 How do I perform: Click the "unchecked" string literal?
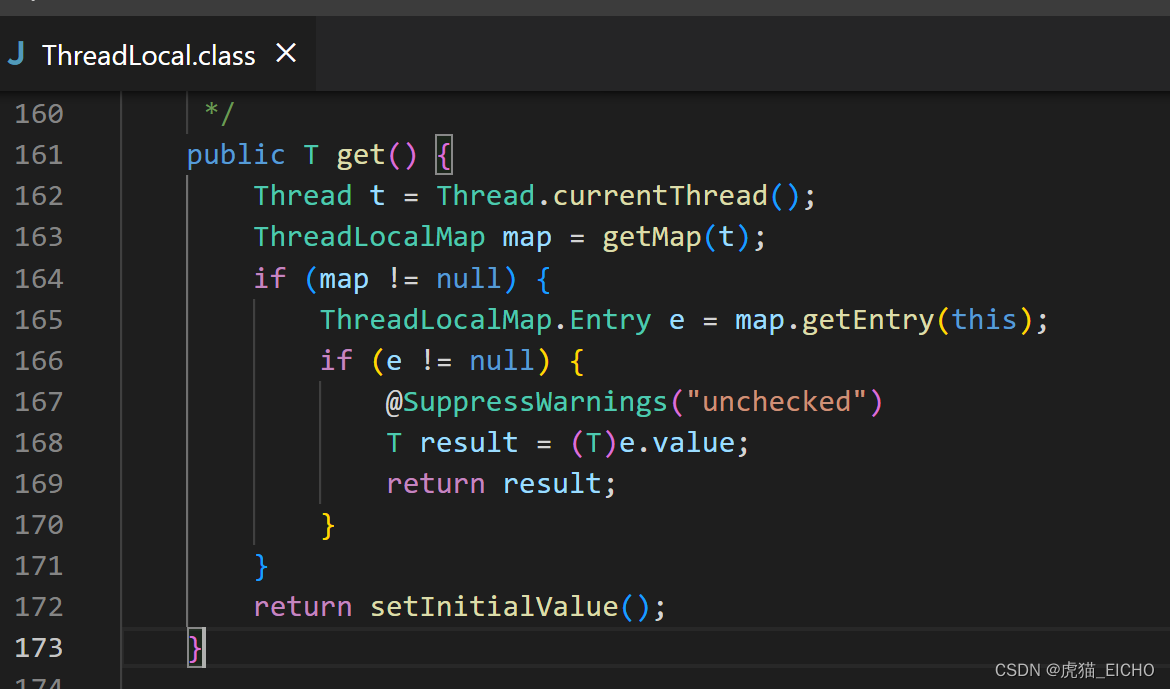pos(776,402)
